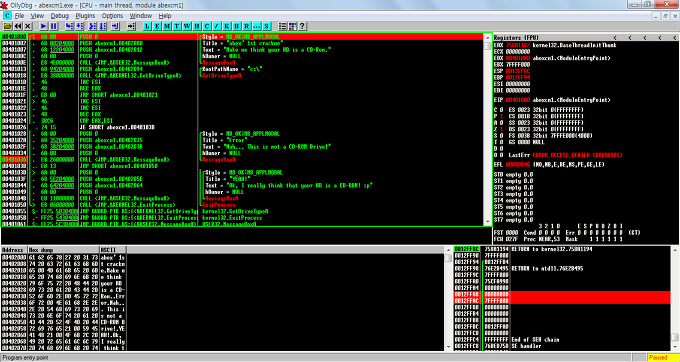Open the View menu

[x=37, y=16]
